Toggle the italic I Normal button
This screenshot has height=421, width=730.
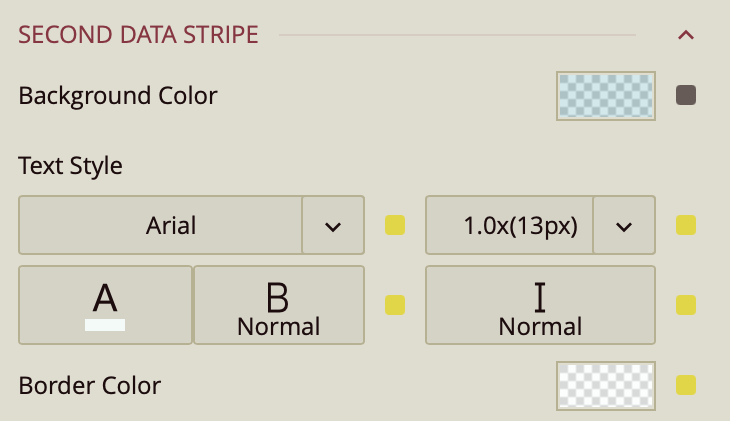tap(540, 305)
